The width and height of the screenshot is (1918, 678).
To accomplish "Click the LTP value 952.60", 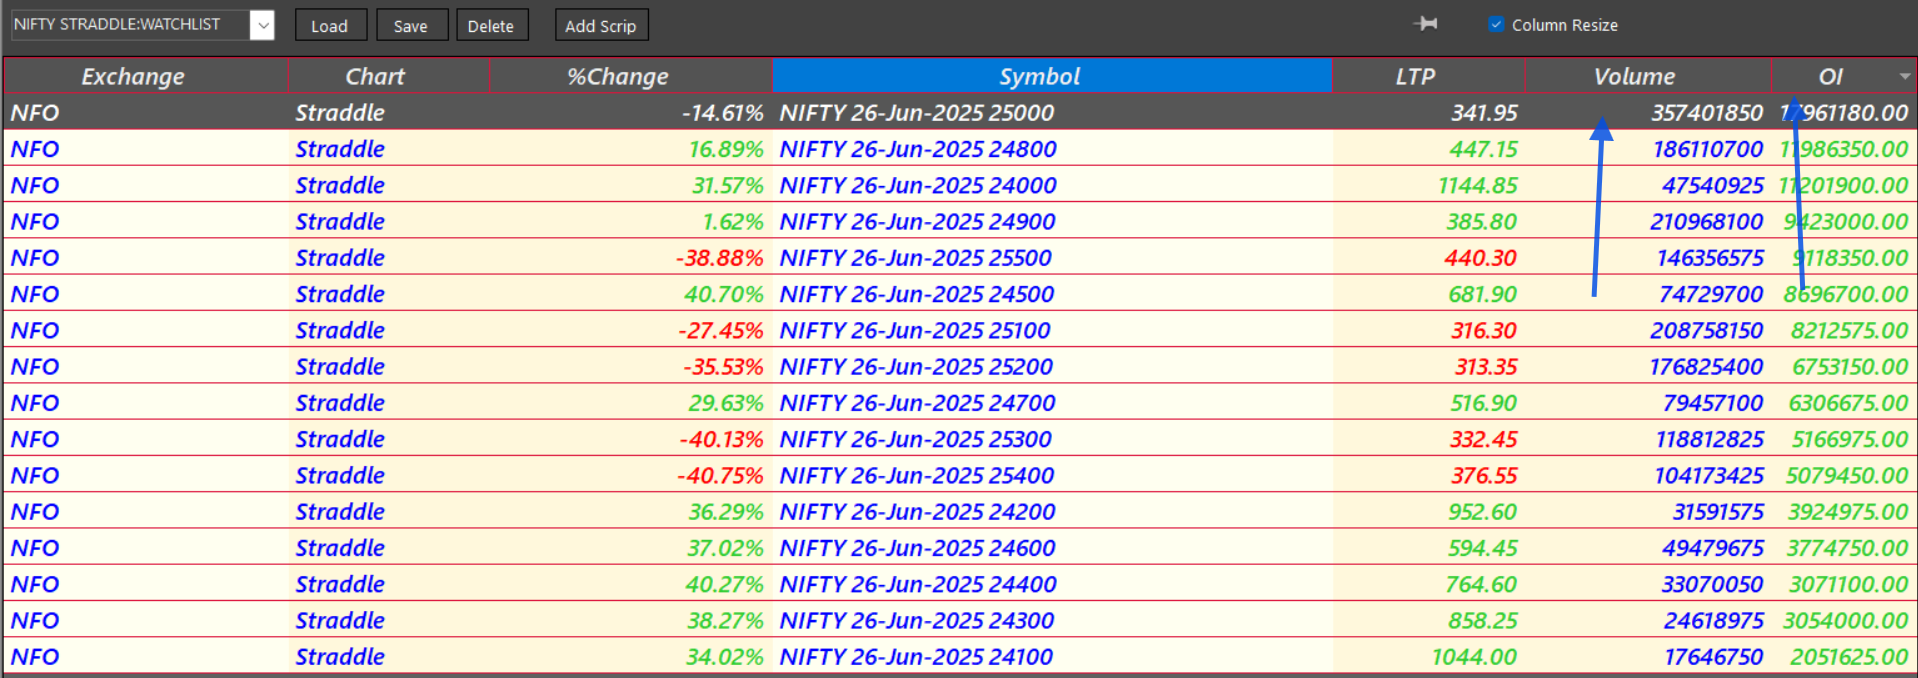I will point(1483,511).
